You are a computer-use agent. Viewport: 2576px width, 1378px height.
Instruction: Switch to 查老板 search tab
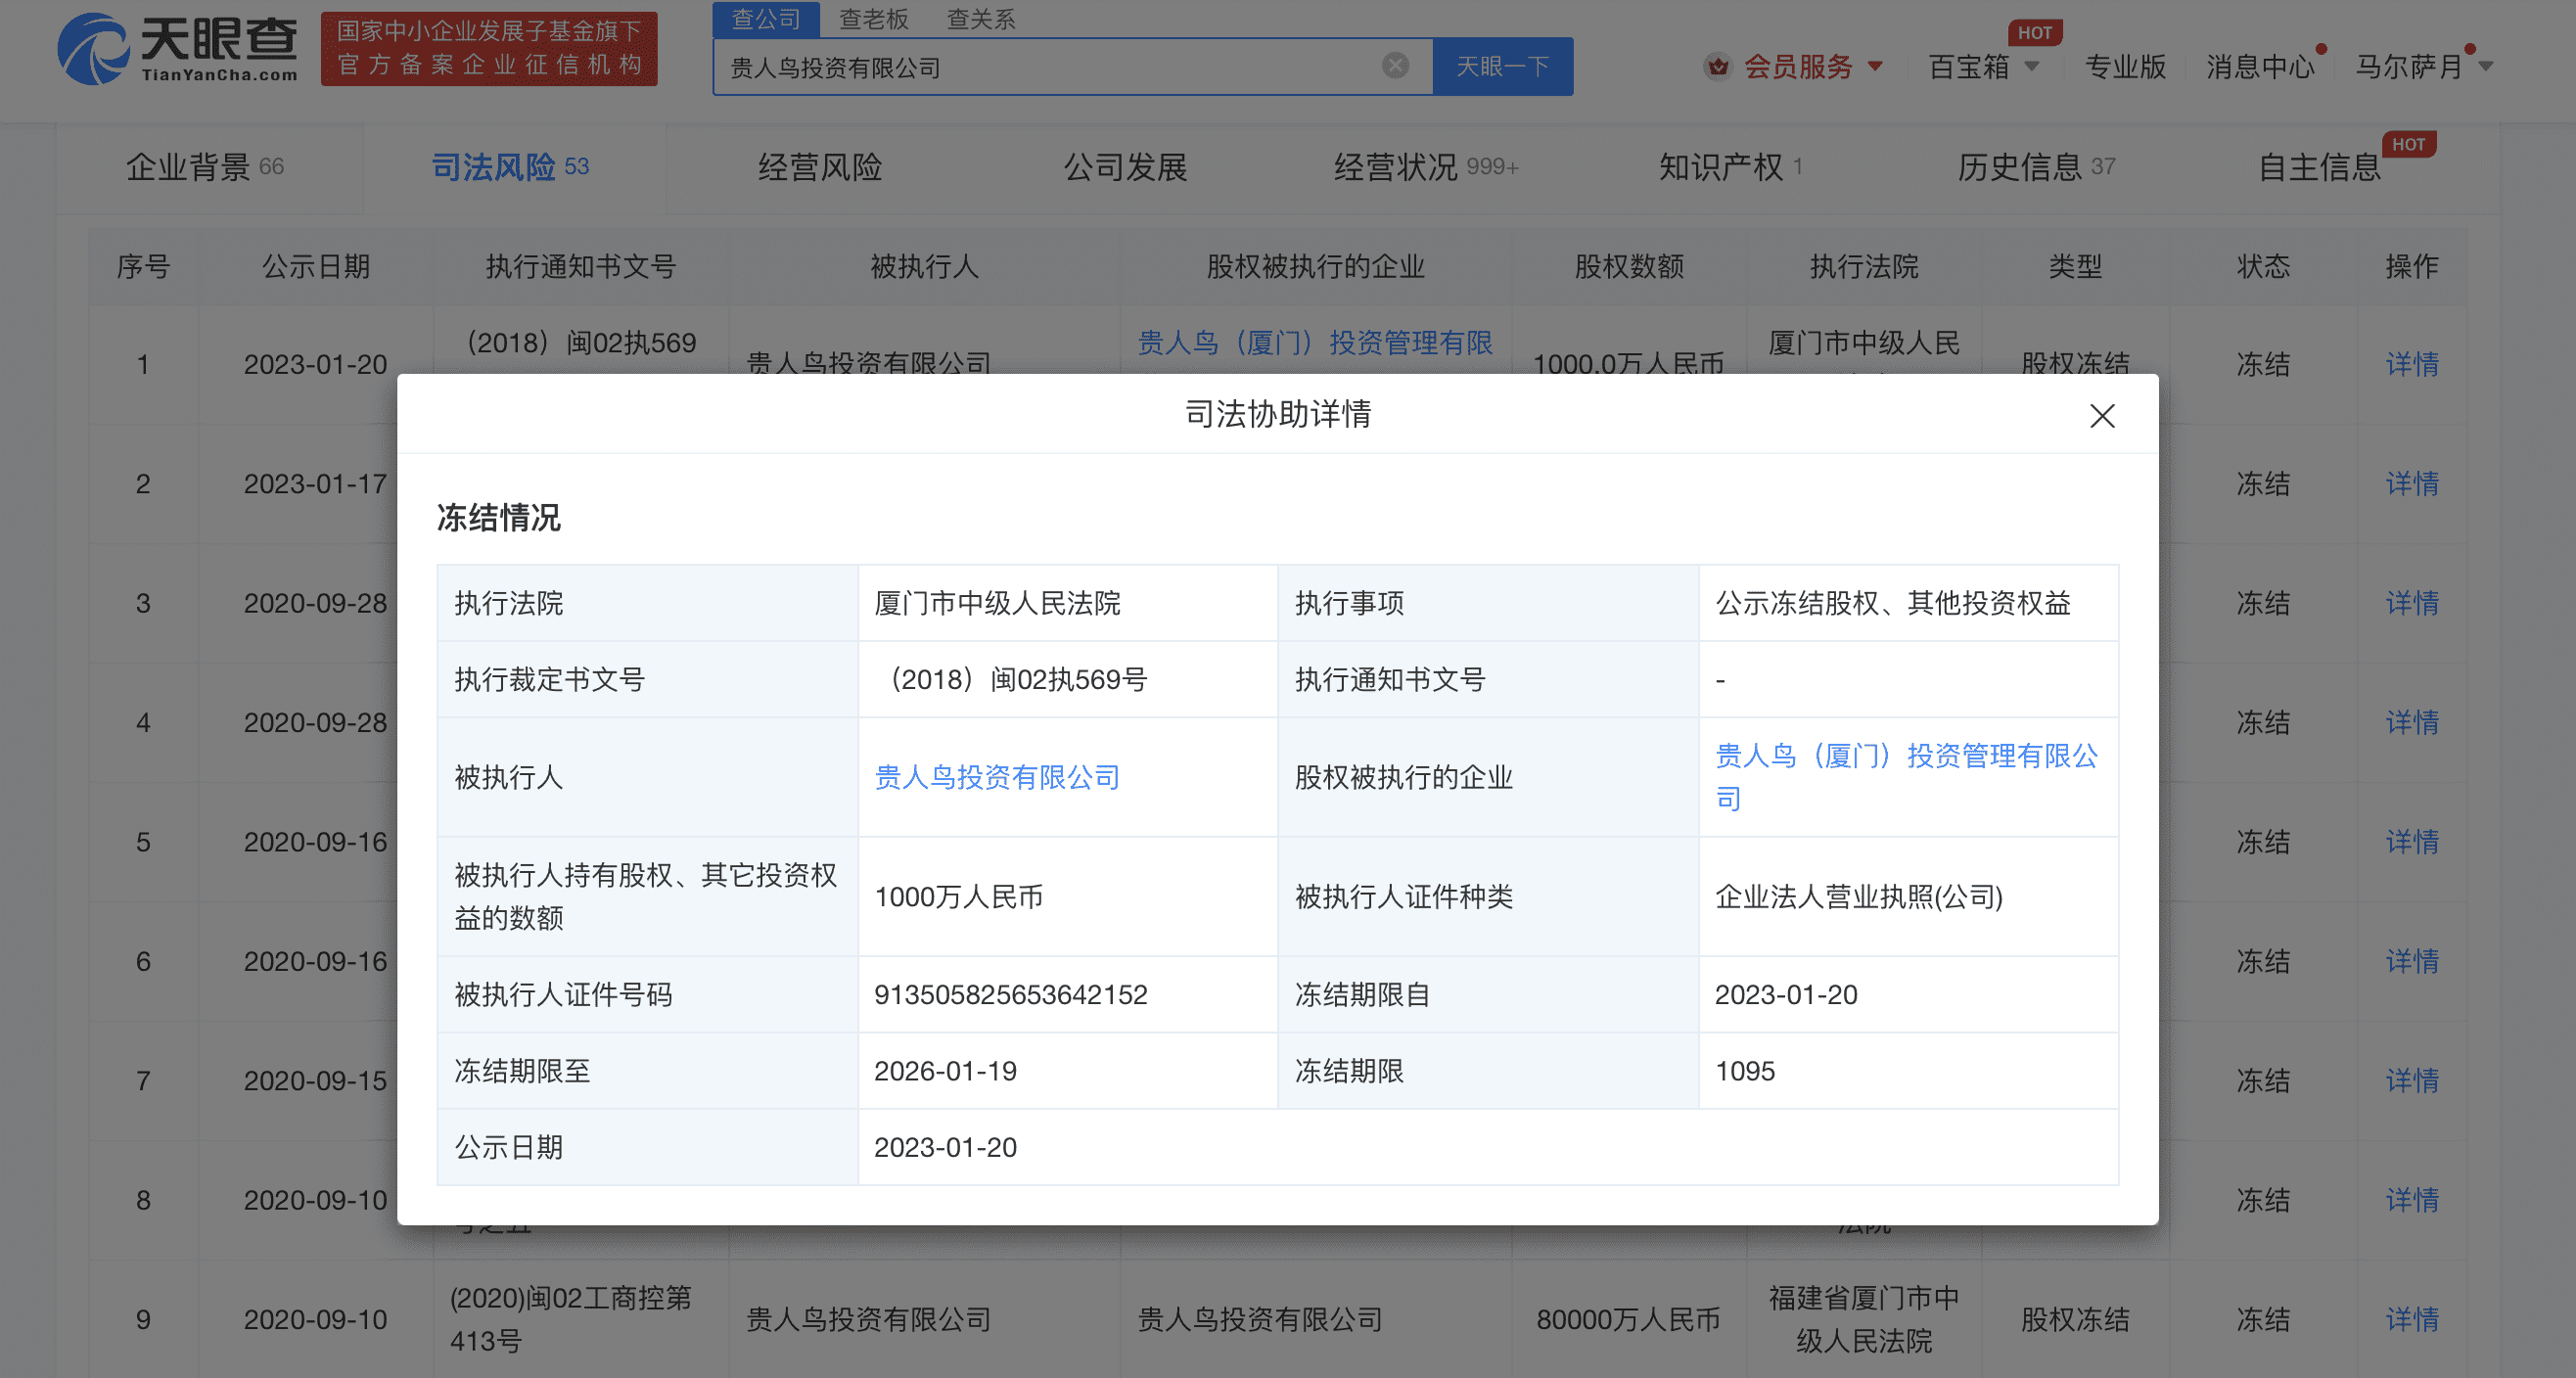pos(873,19)
